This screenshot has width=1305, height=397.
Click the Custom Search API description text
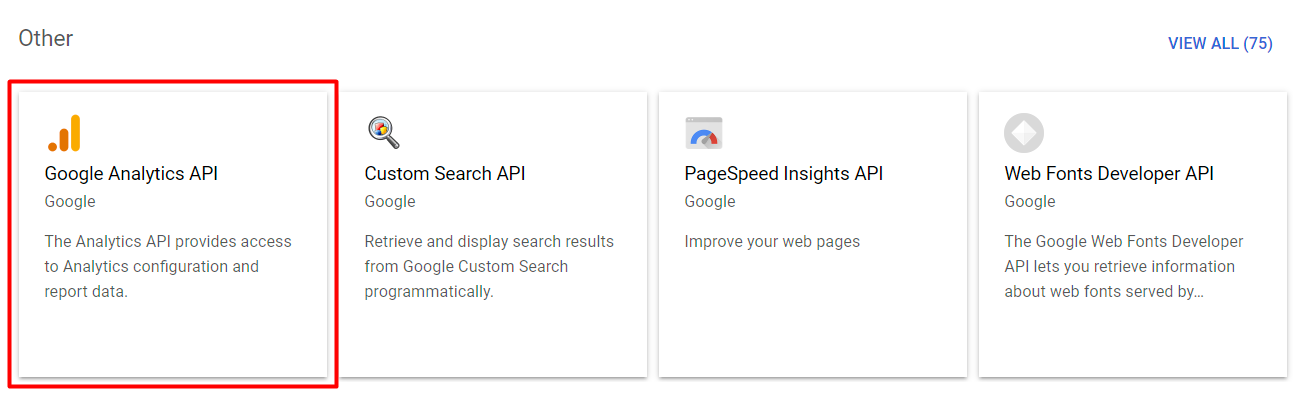(x=489, y=267)
